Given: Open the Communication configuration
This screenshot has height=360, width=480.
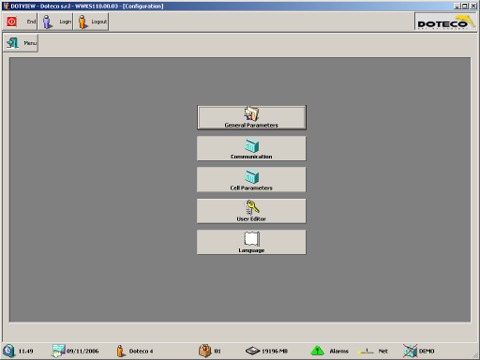Looking at the screenshot, I should [x=251, y=148].
